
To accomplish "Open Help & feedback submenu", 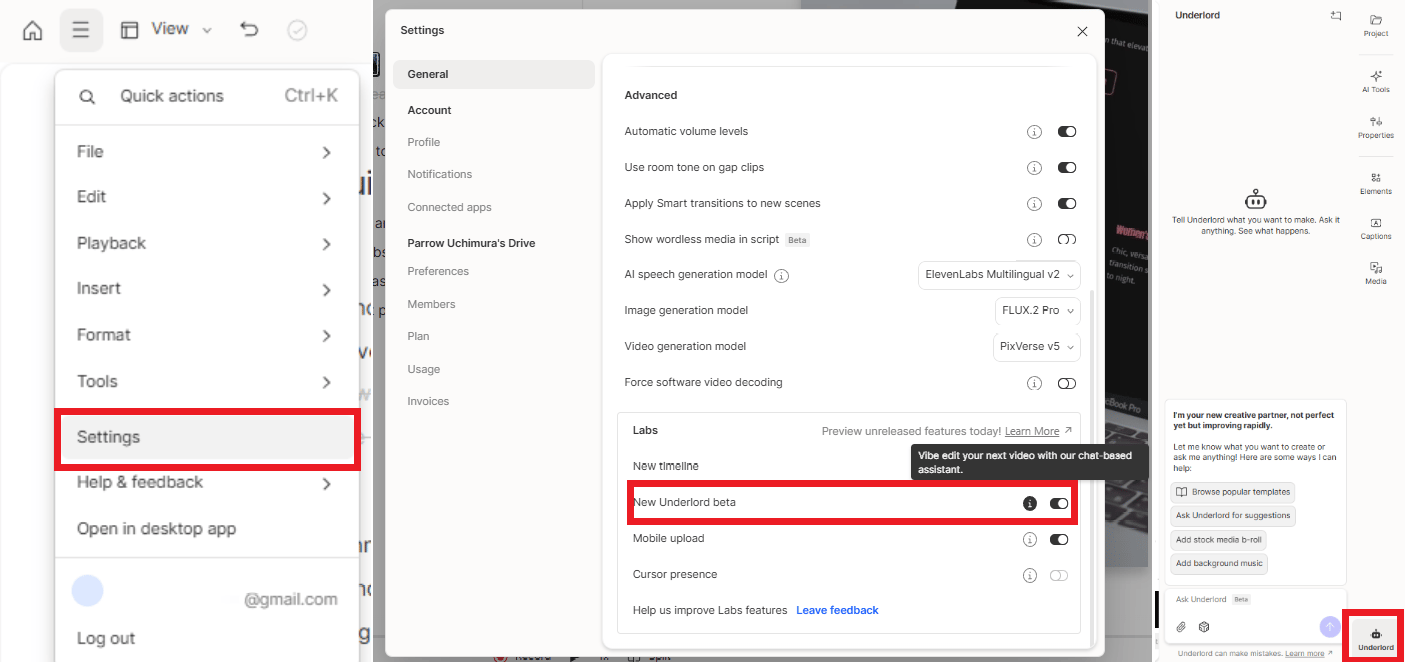I will pyautogui.click(x=207, y=483).
